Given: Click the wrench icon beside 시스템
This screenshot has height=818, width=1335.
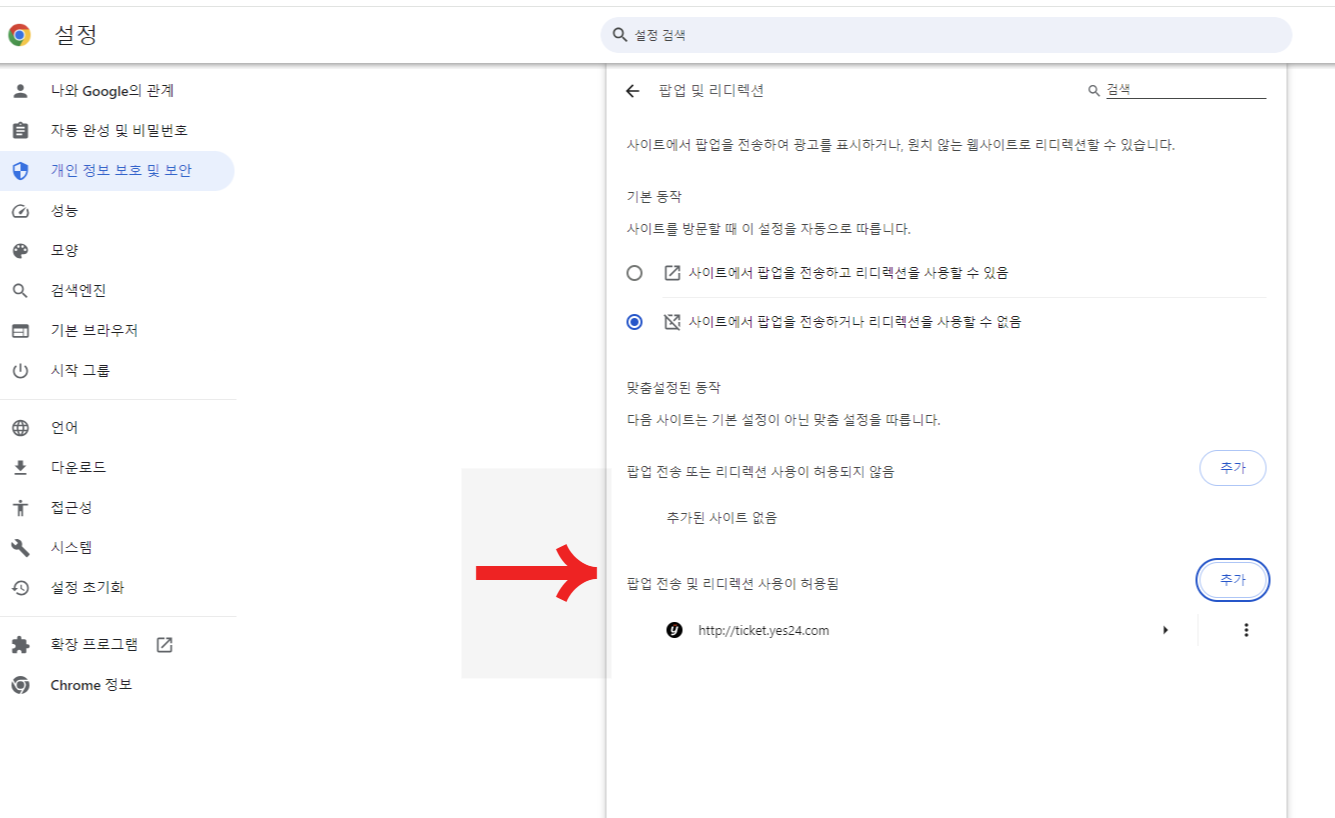Looking at the screenshot, I should 22,546.
